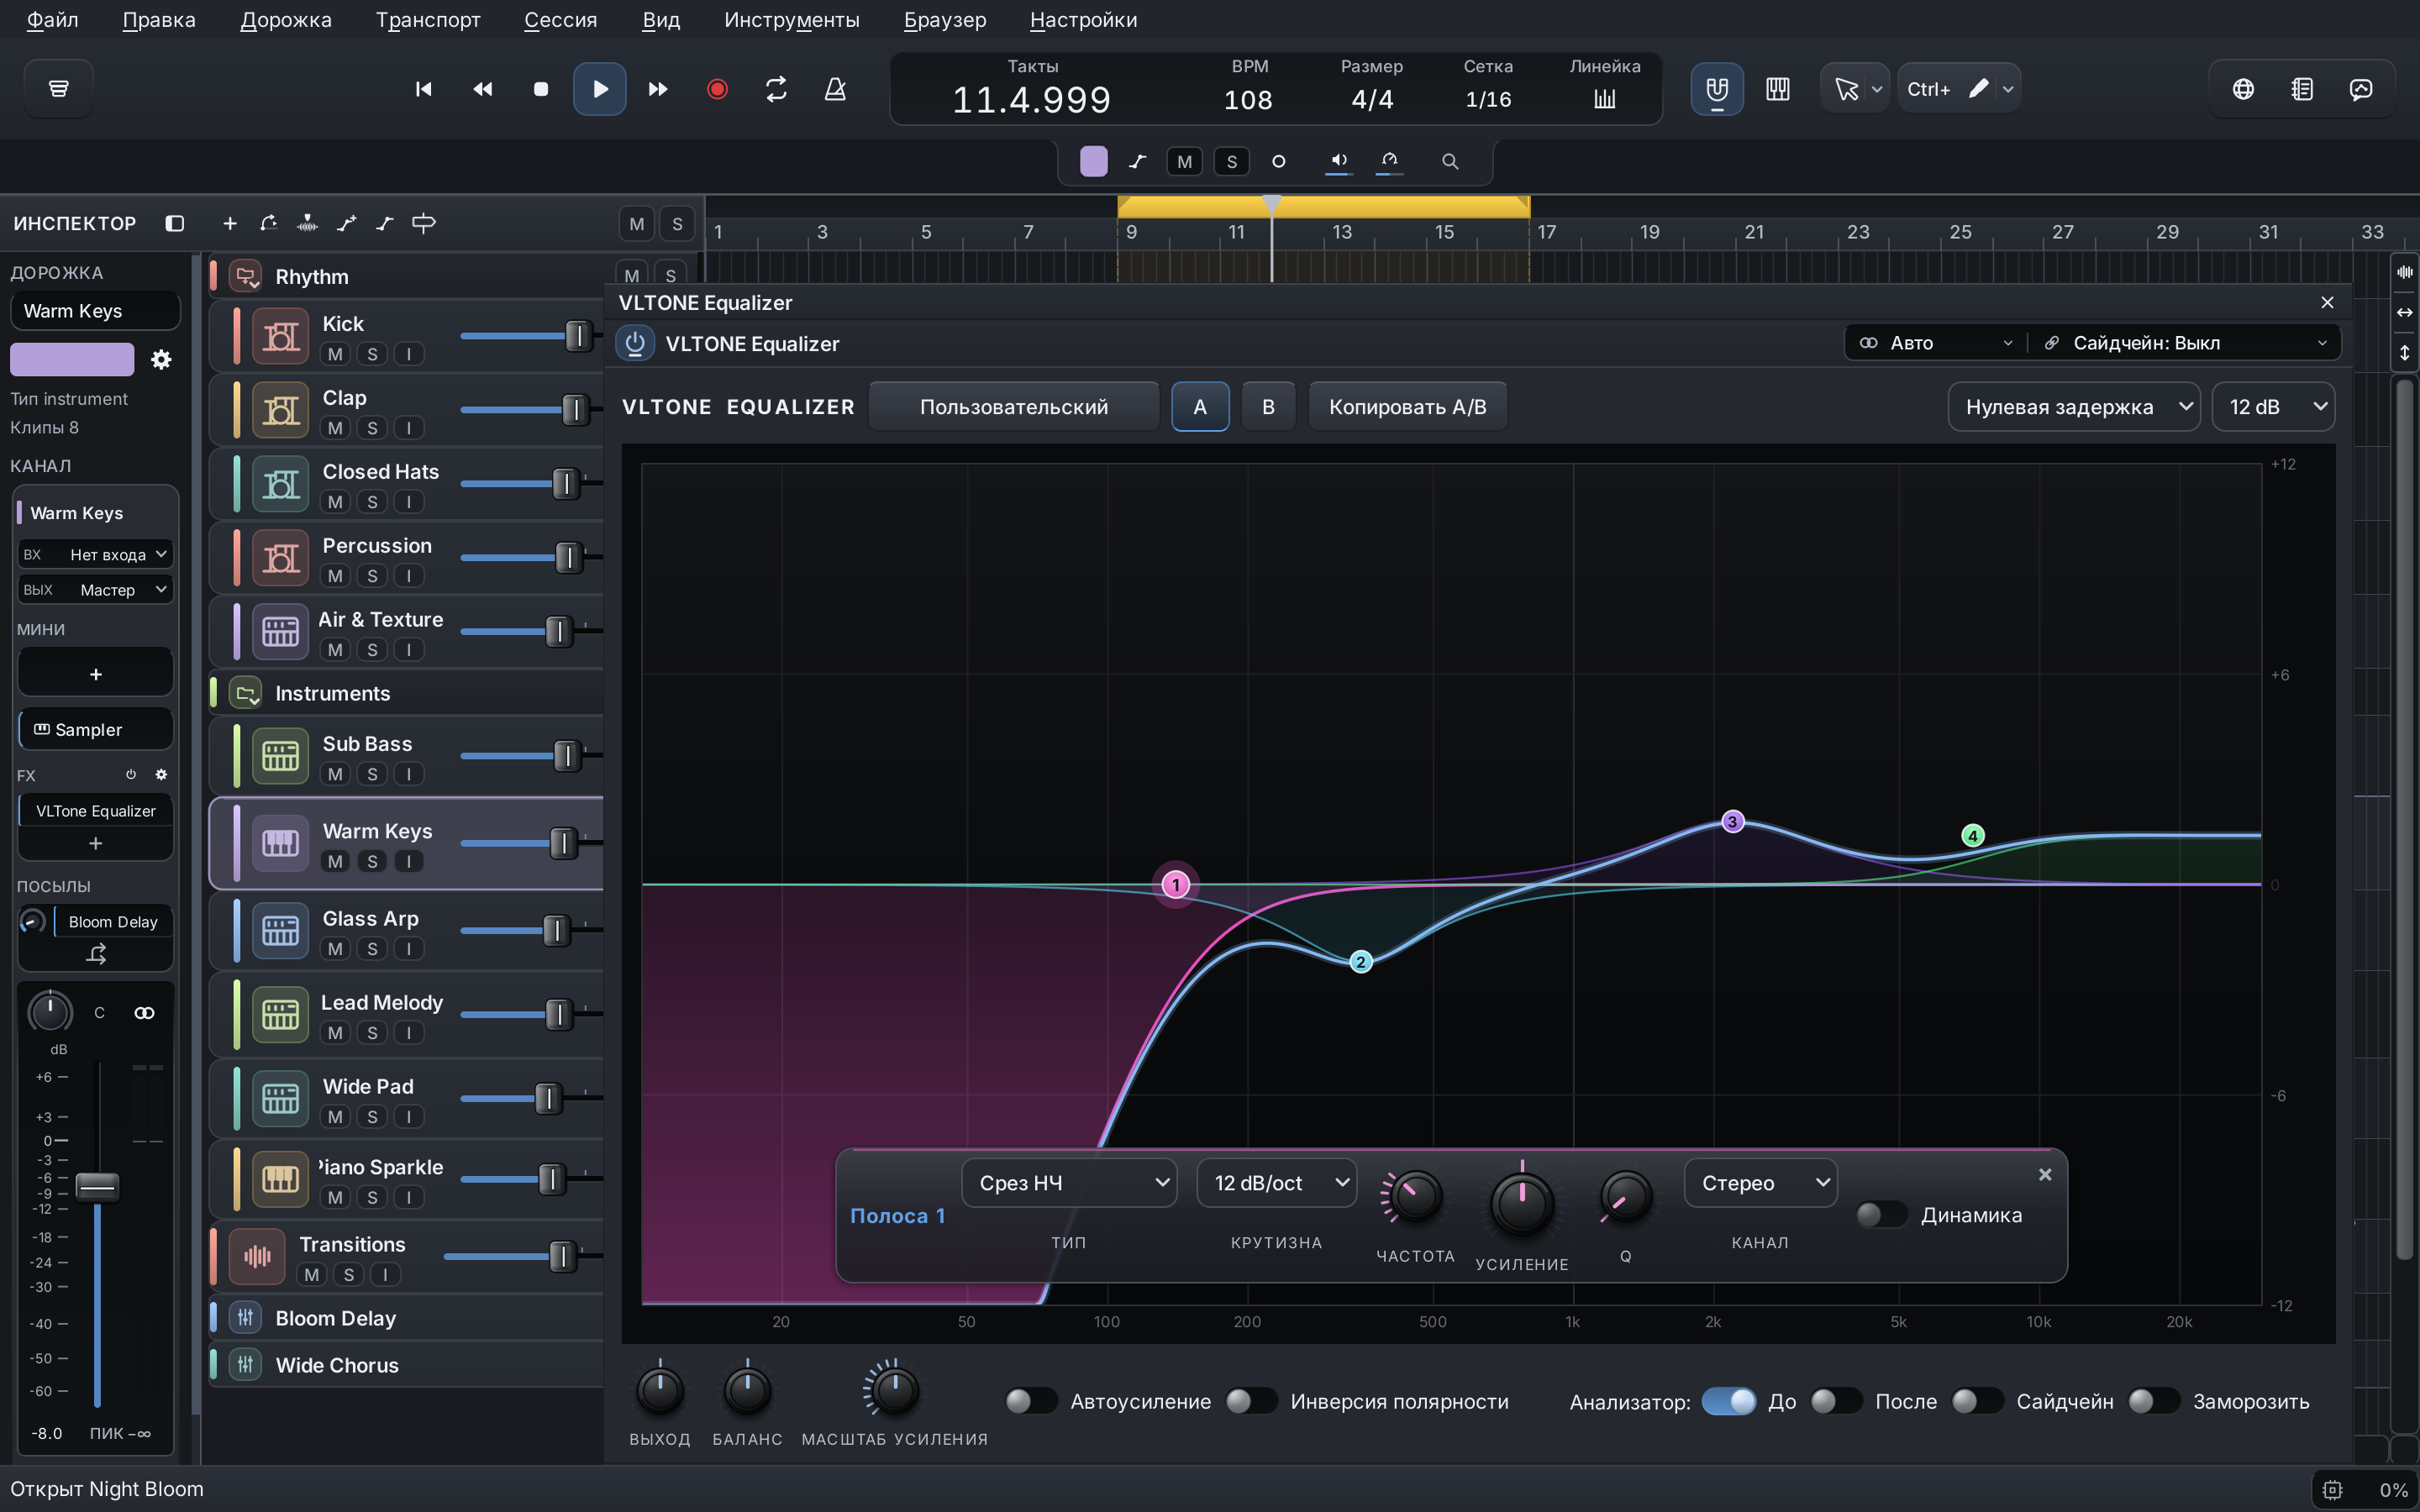Screen dimensions: 2420x1512
Task: Click the Kick track volume slider
Action: click(x=530, y=336)
